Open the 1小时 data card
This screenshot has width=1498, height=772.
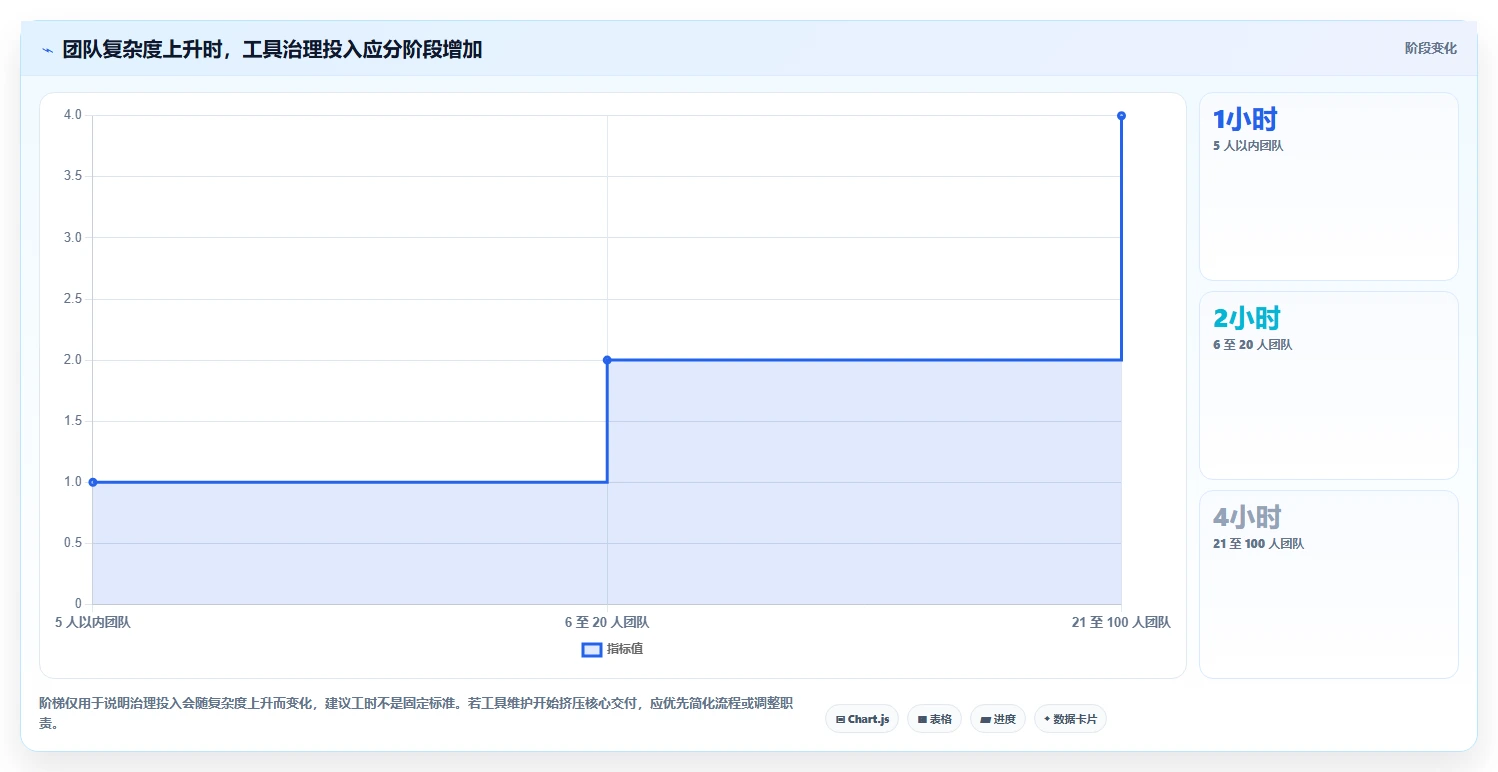tap(1328, 186)
